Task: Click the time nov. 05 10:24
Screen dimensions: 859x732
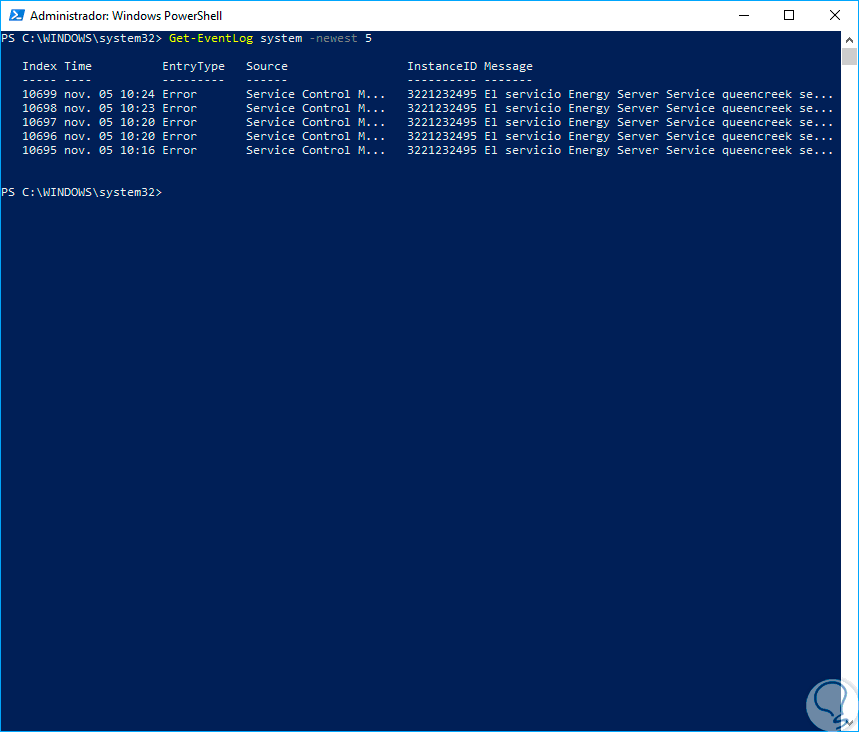Action: 110,94
